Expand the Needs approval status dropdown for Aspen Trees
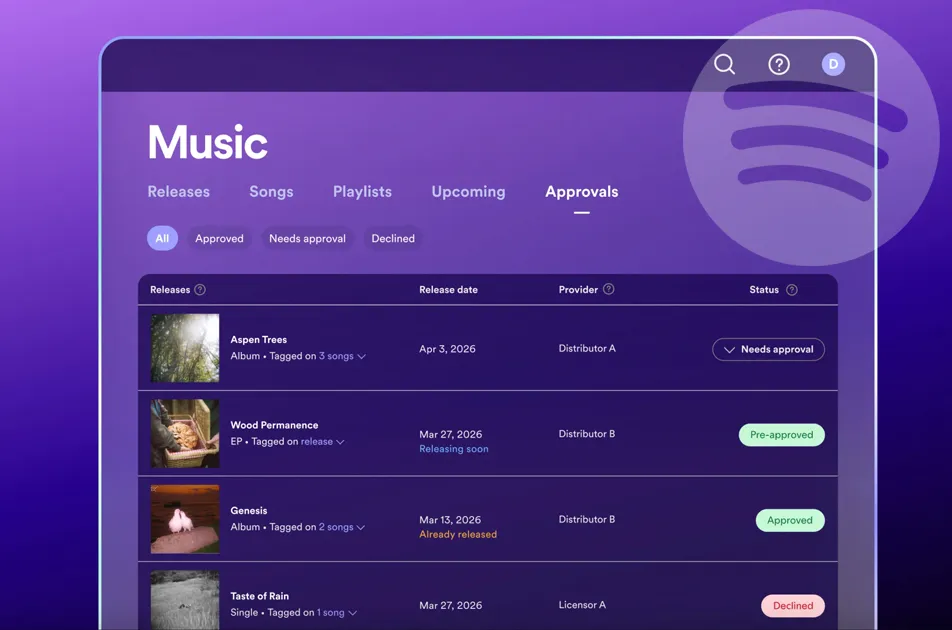The width and height of the screenshot is (952, 630). tap(768, 349)
